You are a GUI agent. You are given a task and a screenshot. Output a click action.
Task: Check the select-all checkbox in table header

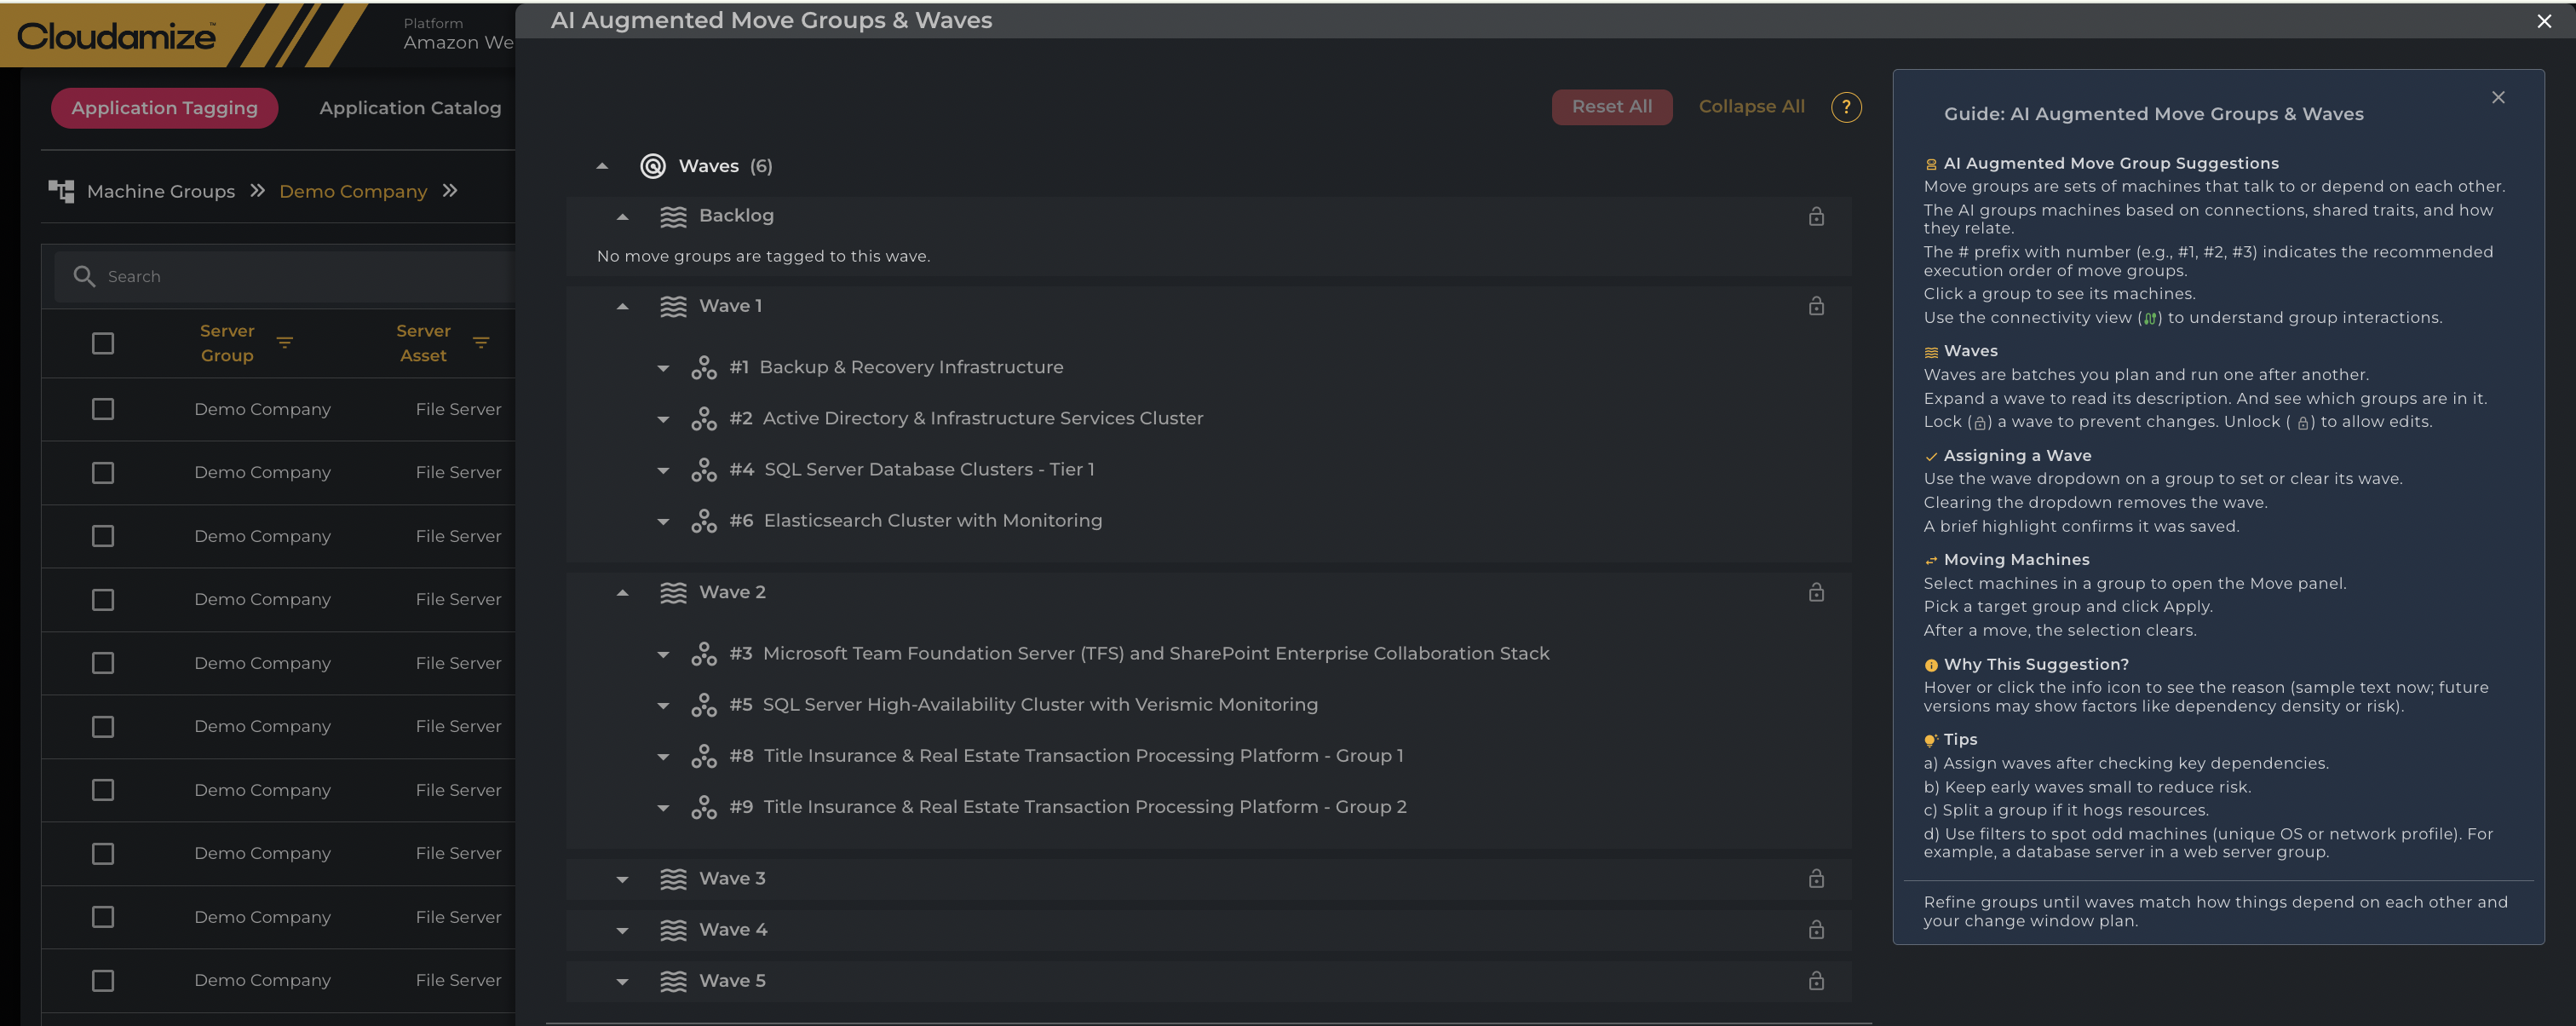click(x=103, y=343)
